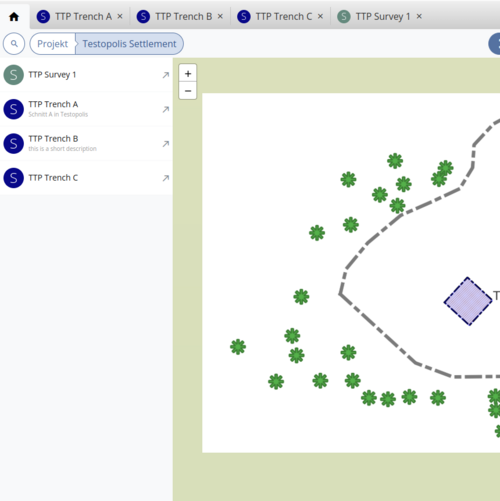This screenshot has height=501, width=500.
Task: Select the TTP Survey 1 list entry
Action: 86,75
